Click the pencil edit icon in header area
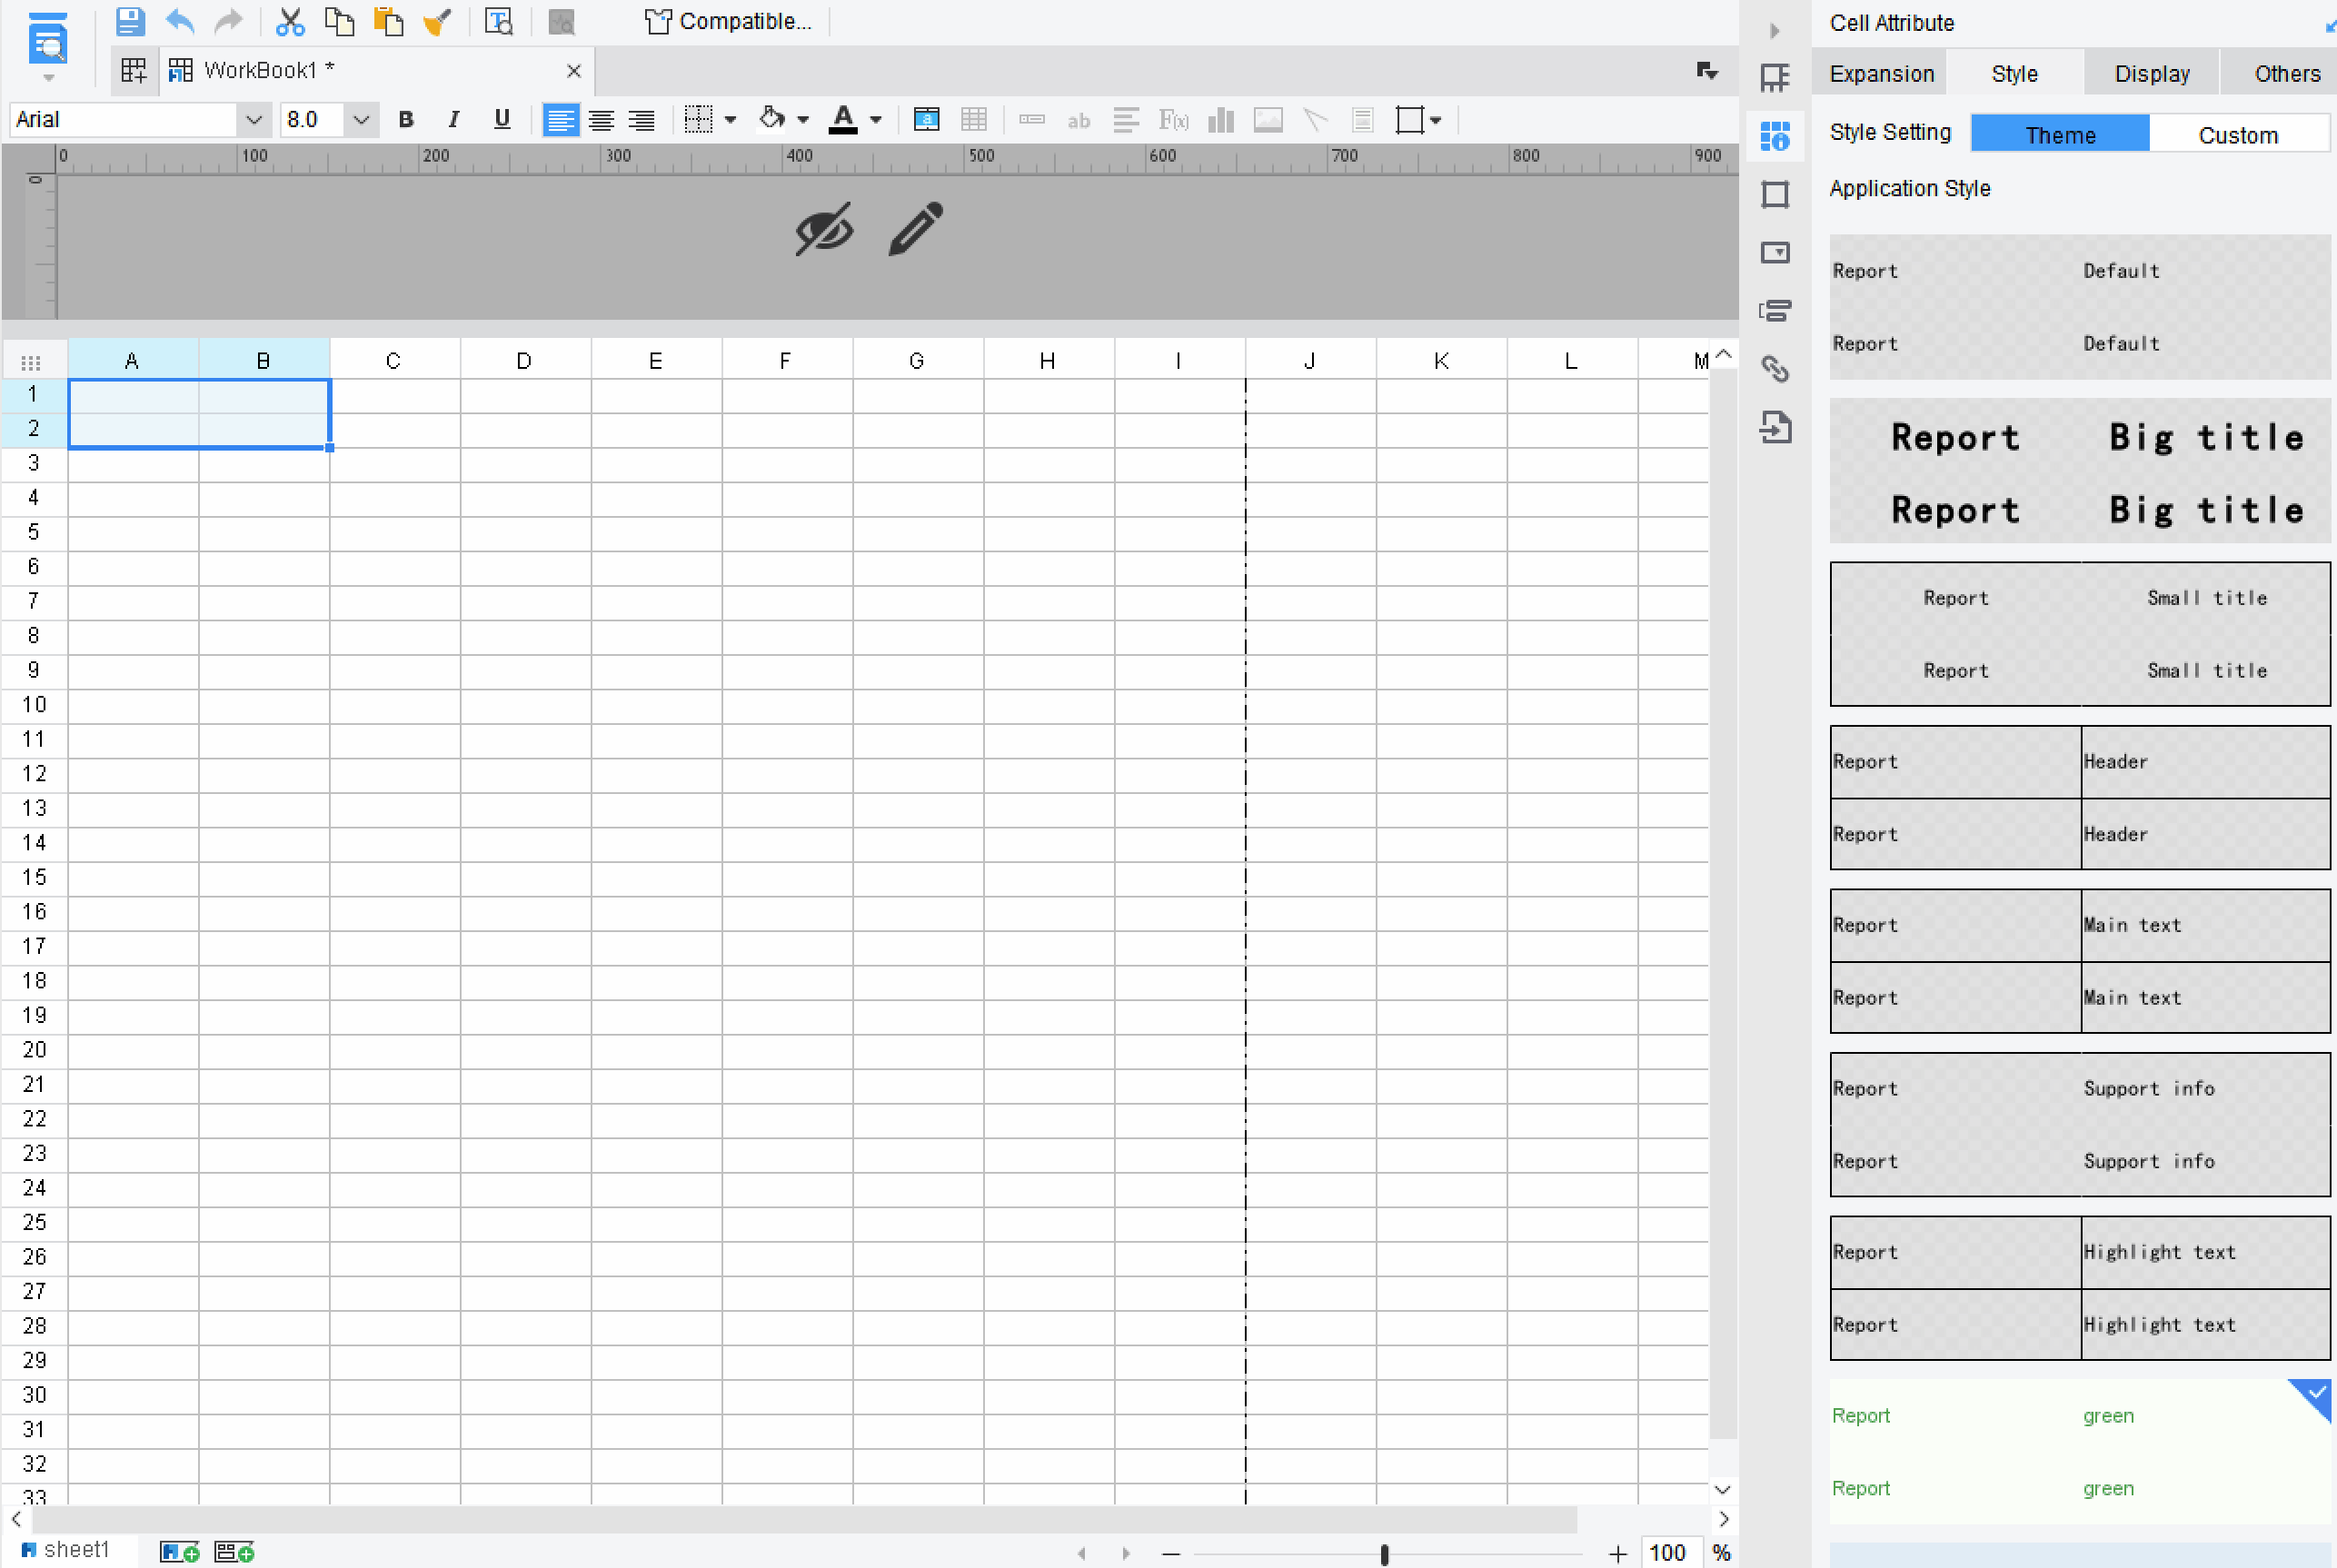 coord(916,229)
